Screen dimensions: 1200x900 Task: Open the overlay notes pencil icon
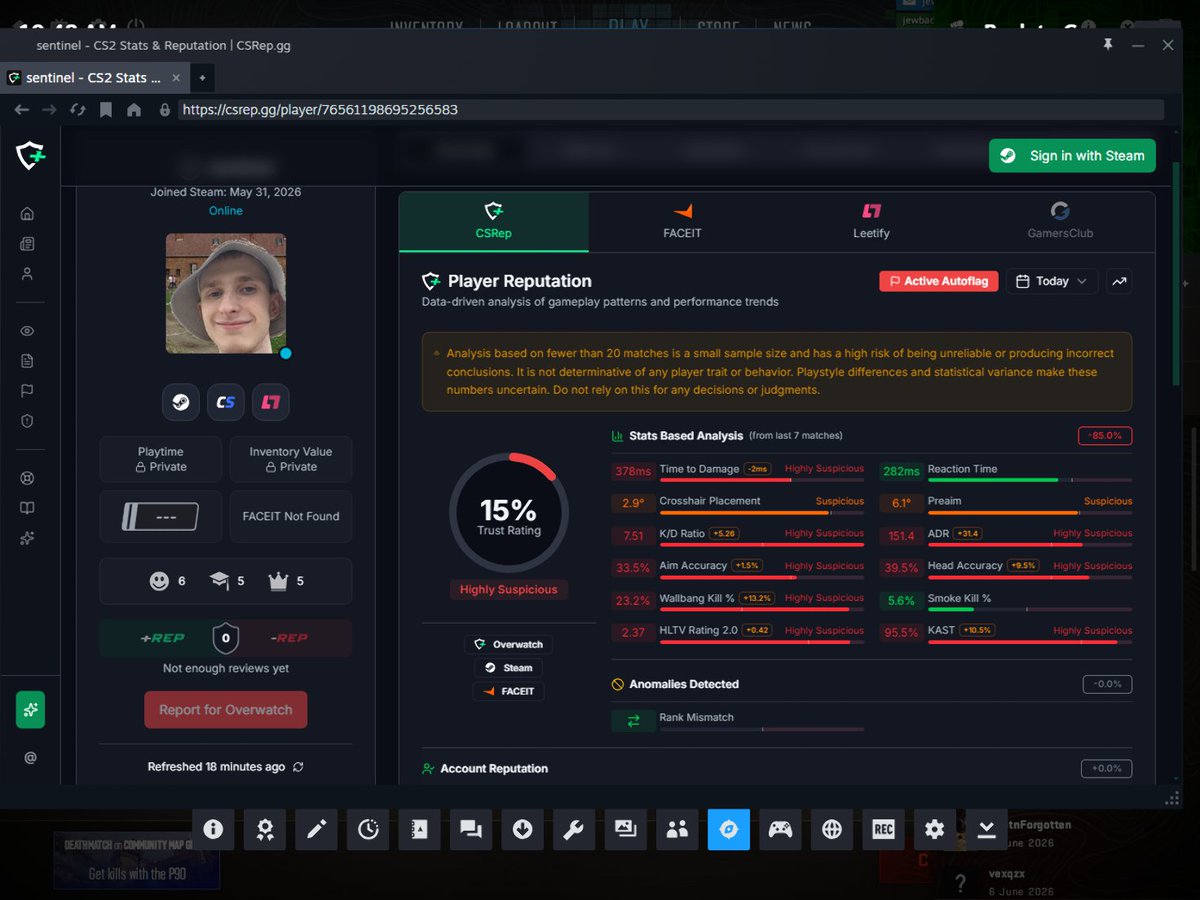[316, 829]
